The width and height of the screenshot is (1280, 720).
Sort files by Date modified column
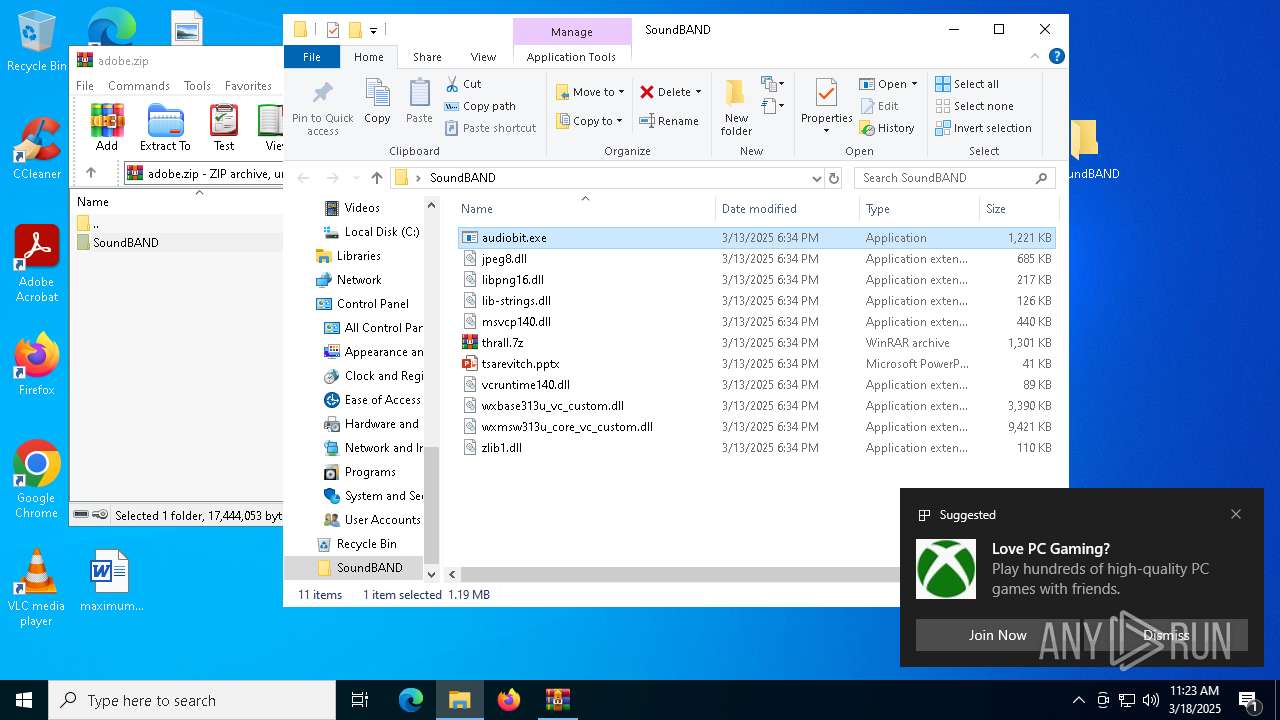pyautogui.click(x=787, y=209)
